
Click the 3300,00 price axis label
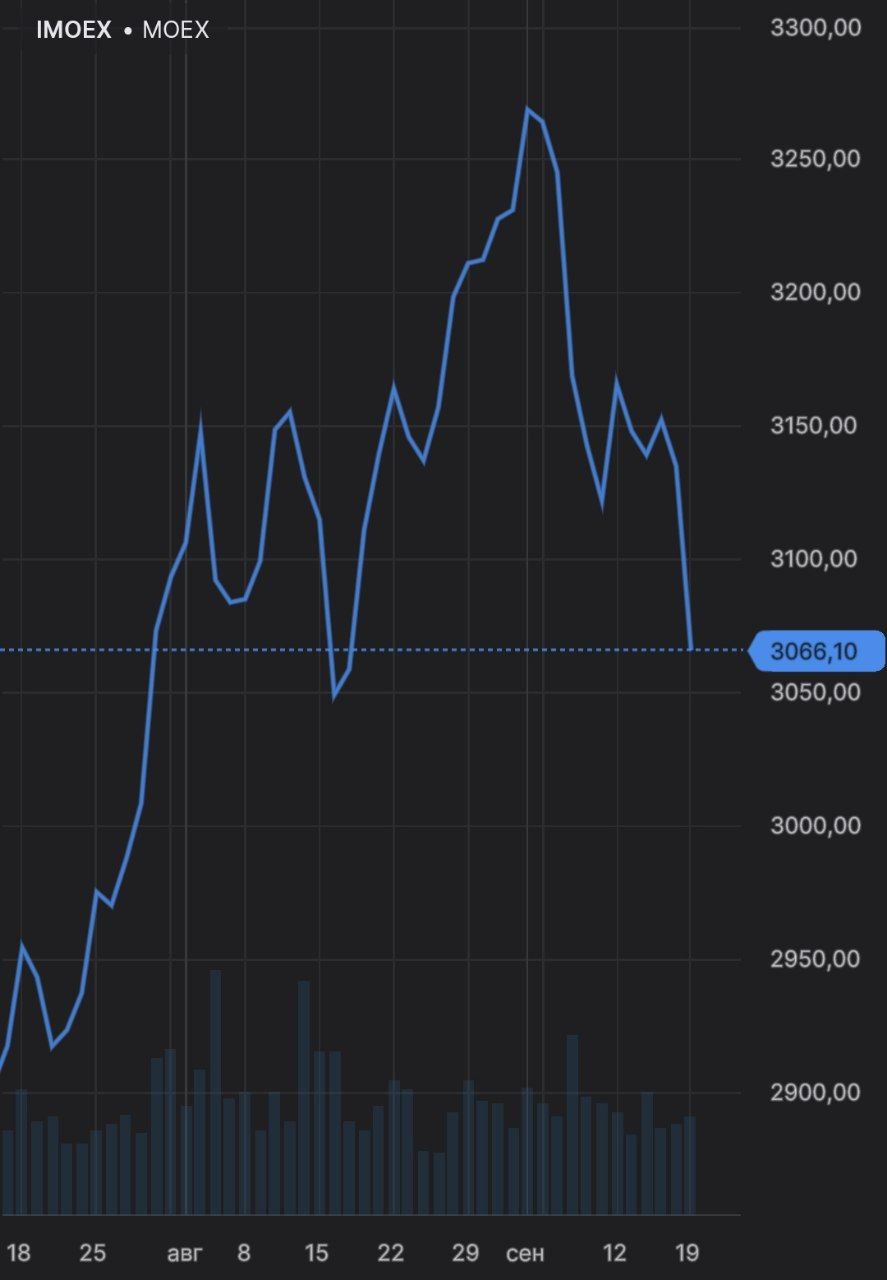pos(815,29)
